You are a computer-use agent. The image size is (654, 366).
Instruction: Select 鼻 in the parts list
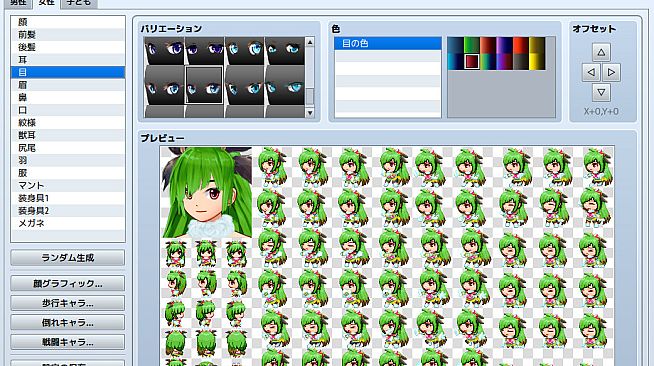coord(68,97)
